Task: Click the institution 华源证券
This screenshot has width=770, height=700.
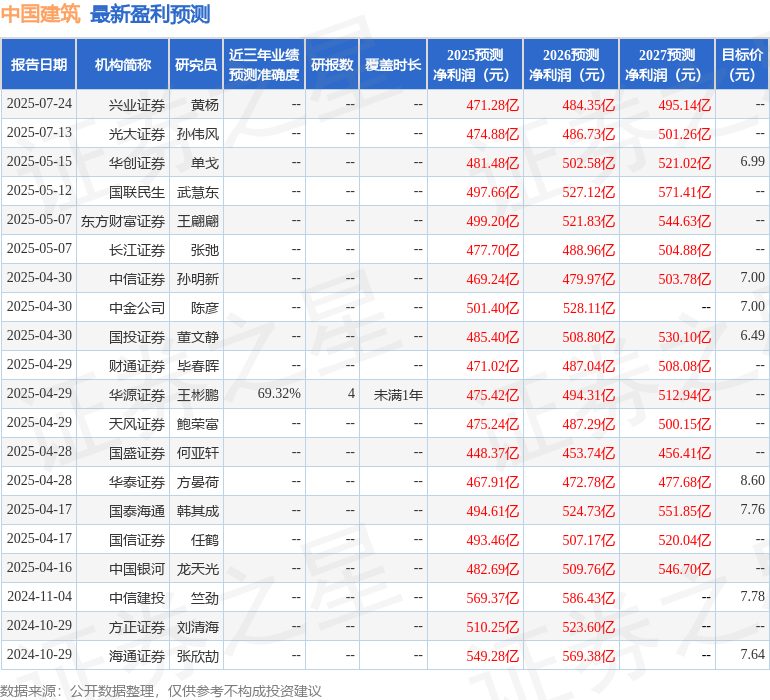Action: click(x=137, y=395)
